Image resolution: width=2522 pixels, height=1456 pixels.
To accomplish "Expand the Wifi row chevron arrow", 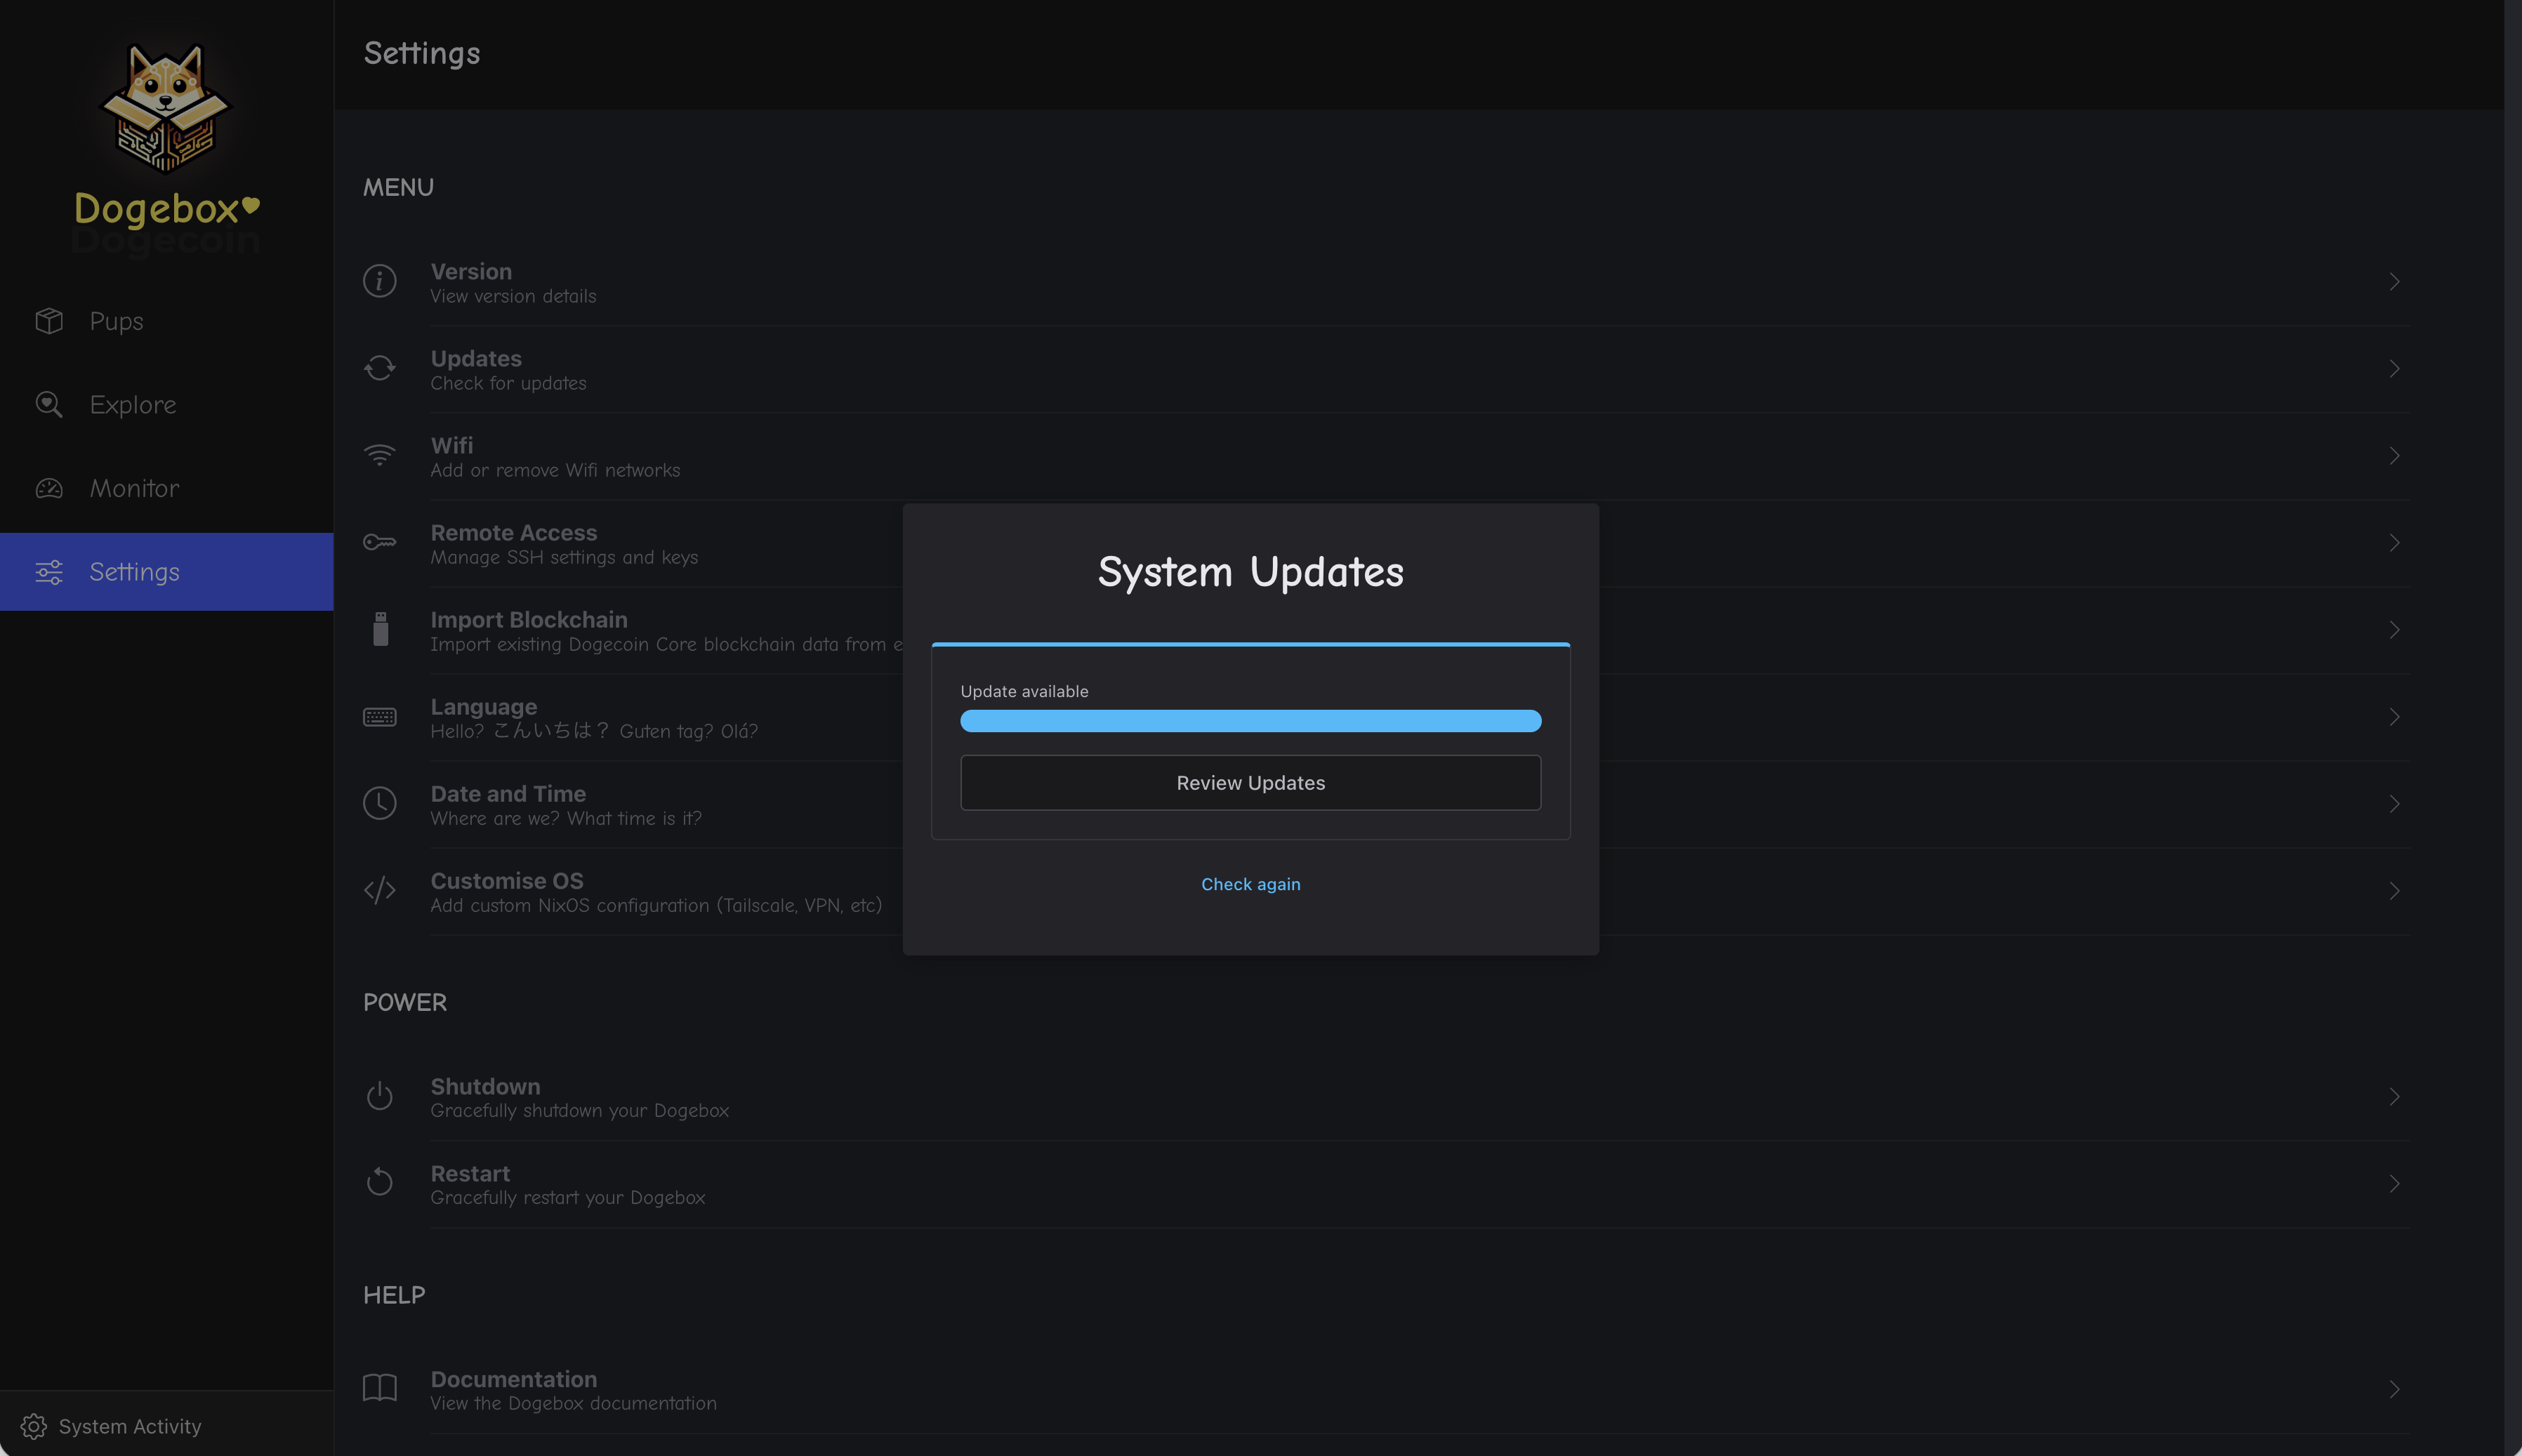I will (x=2394, y=456).
